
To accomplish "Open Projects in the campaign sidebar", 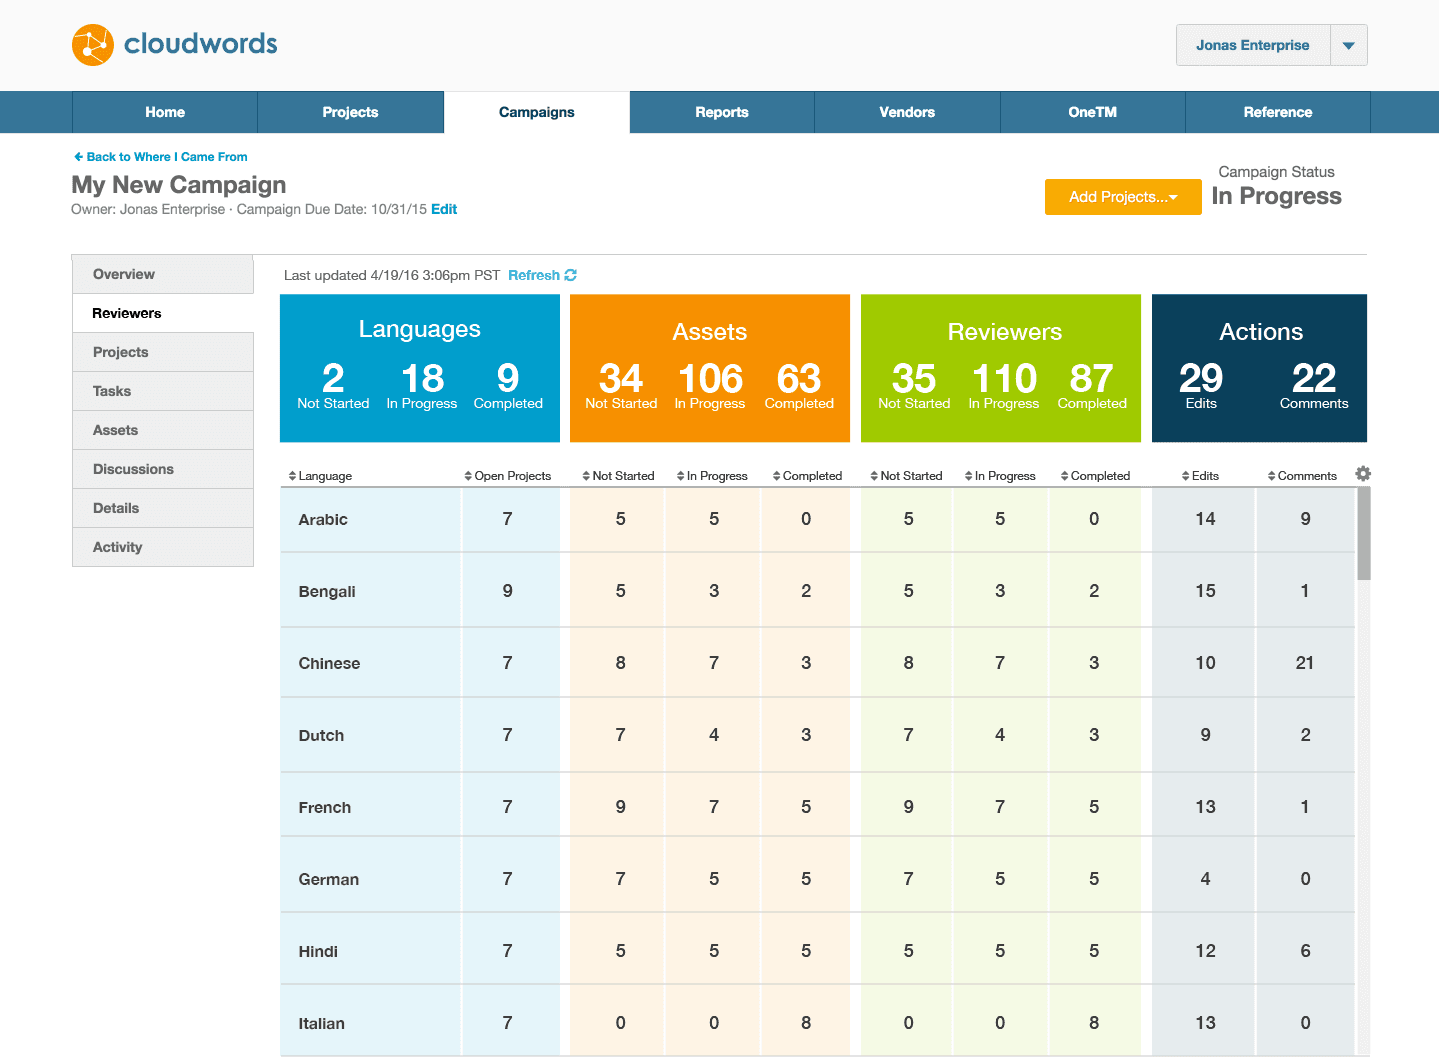I will coord(163,352).
